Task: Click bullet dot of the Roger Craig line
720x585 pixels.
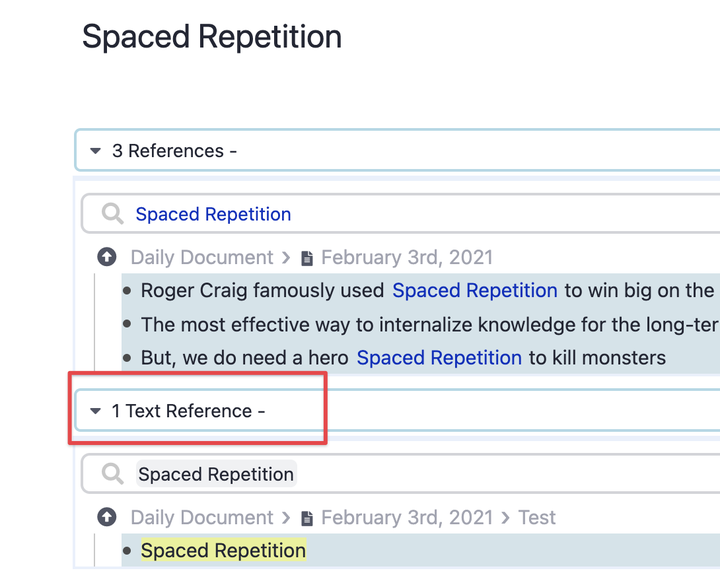Action: 127,291
